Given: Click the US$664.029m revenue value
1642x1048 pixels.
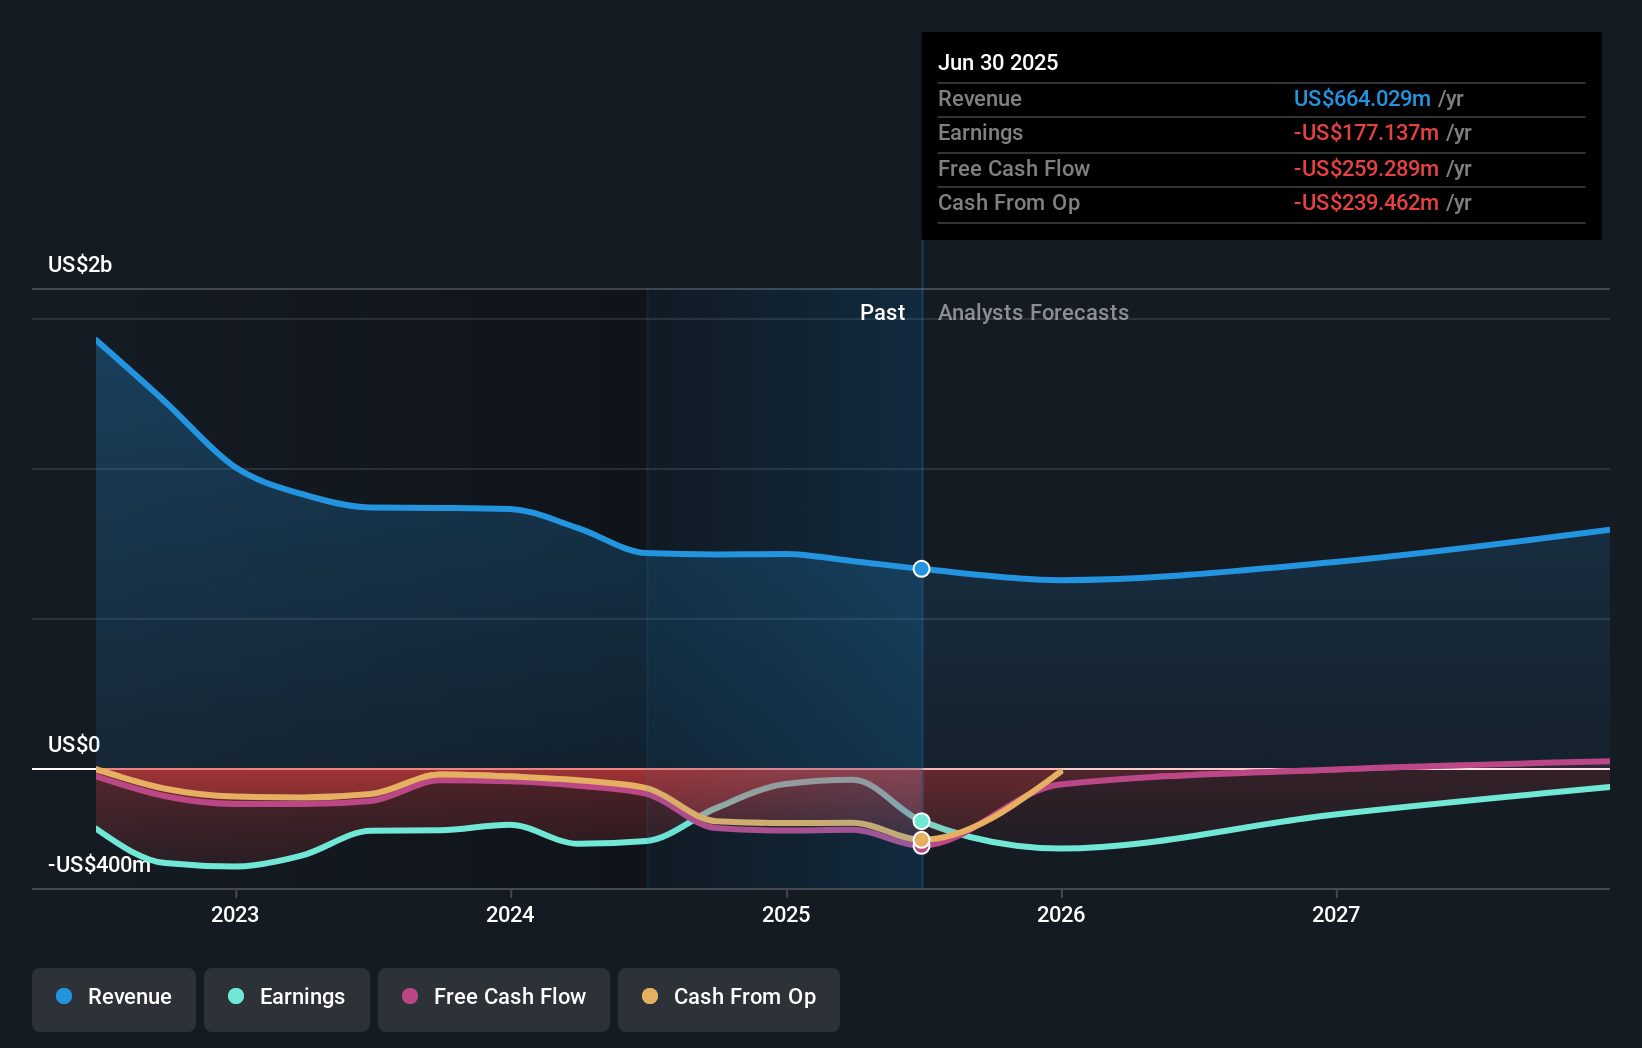Looking at the screenshot, I should (x=1362, y=99).
